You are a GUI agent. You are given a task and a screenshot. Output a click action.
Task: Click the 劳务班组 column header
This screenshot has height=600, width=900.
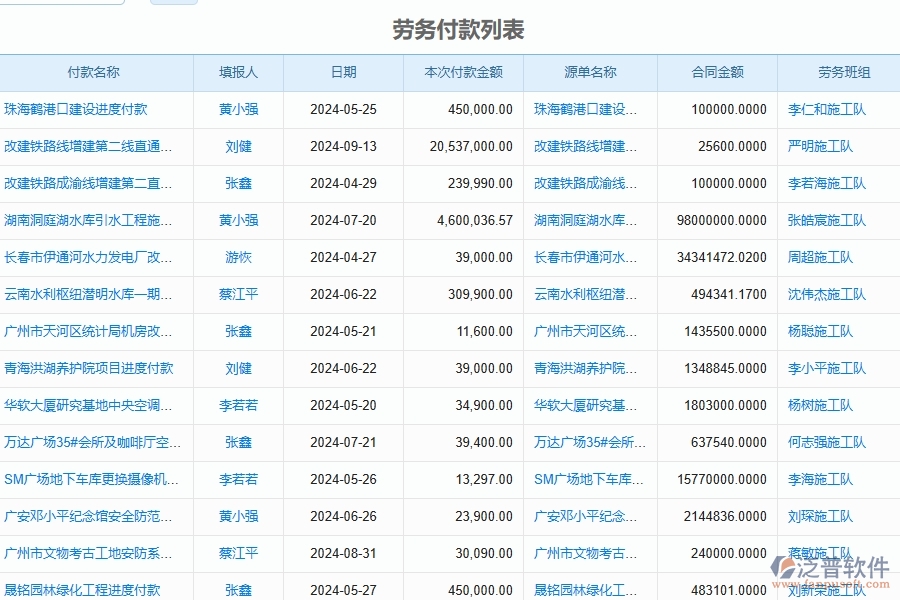(838, 72)
